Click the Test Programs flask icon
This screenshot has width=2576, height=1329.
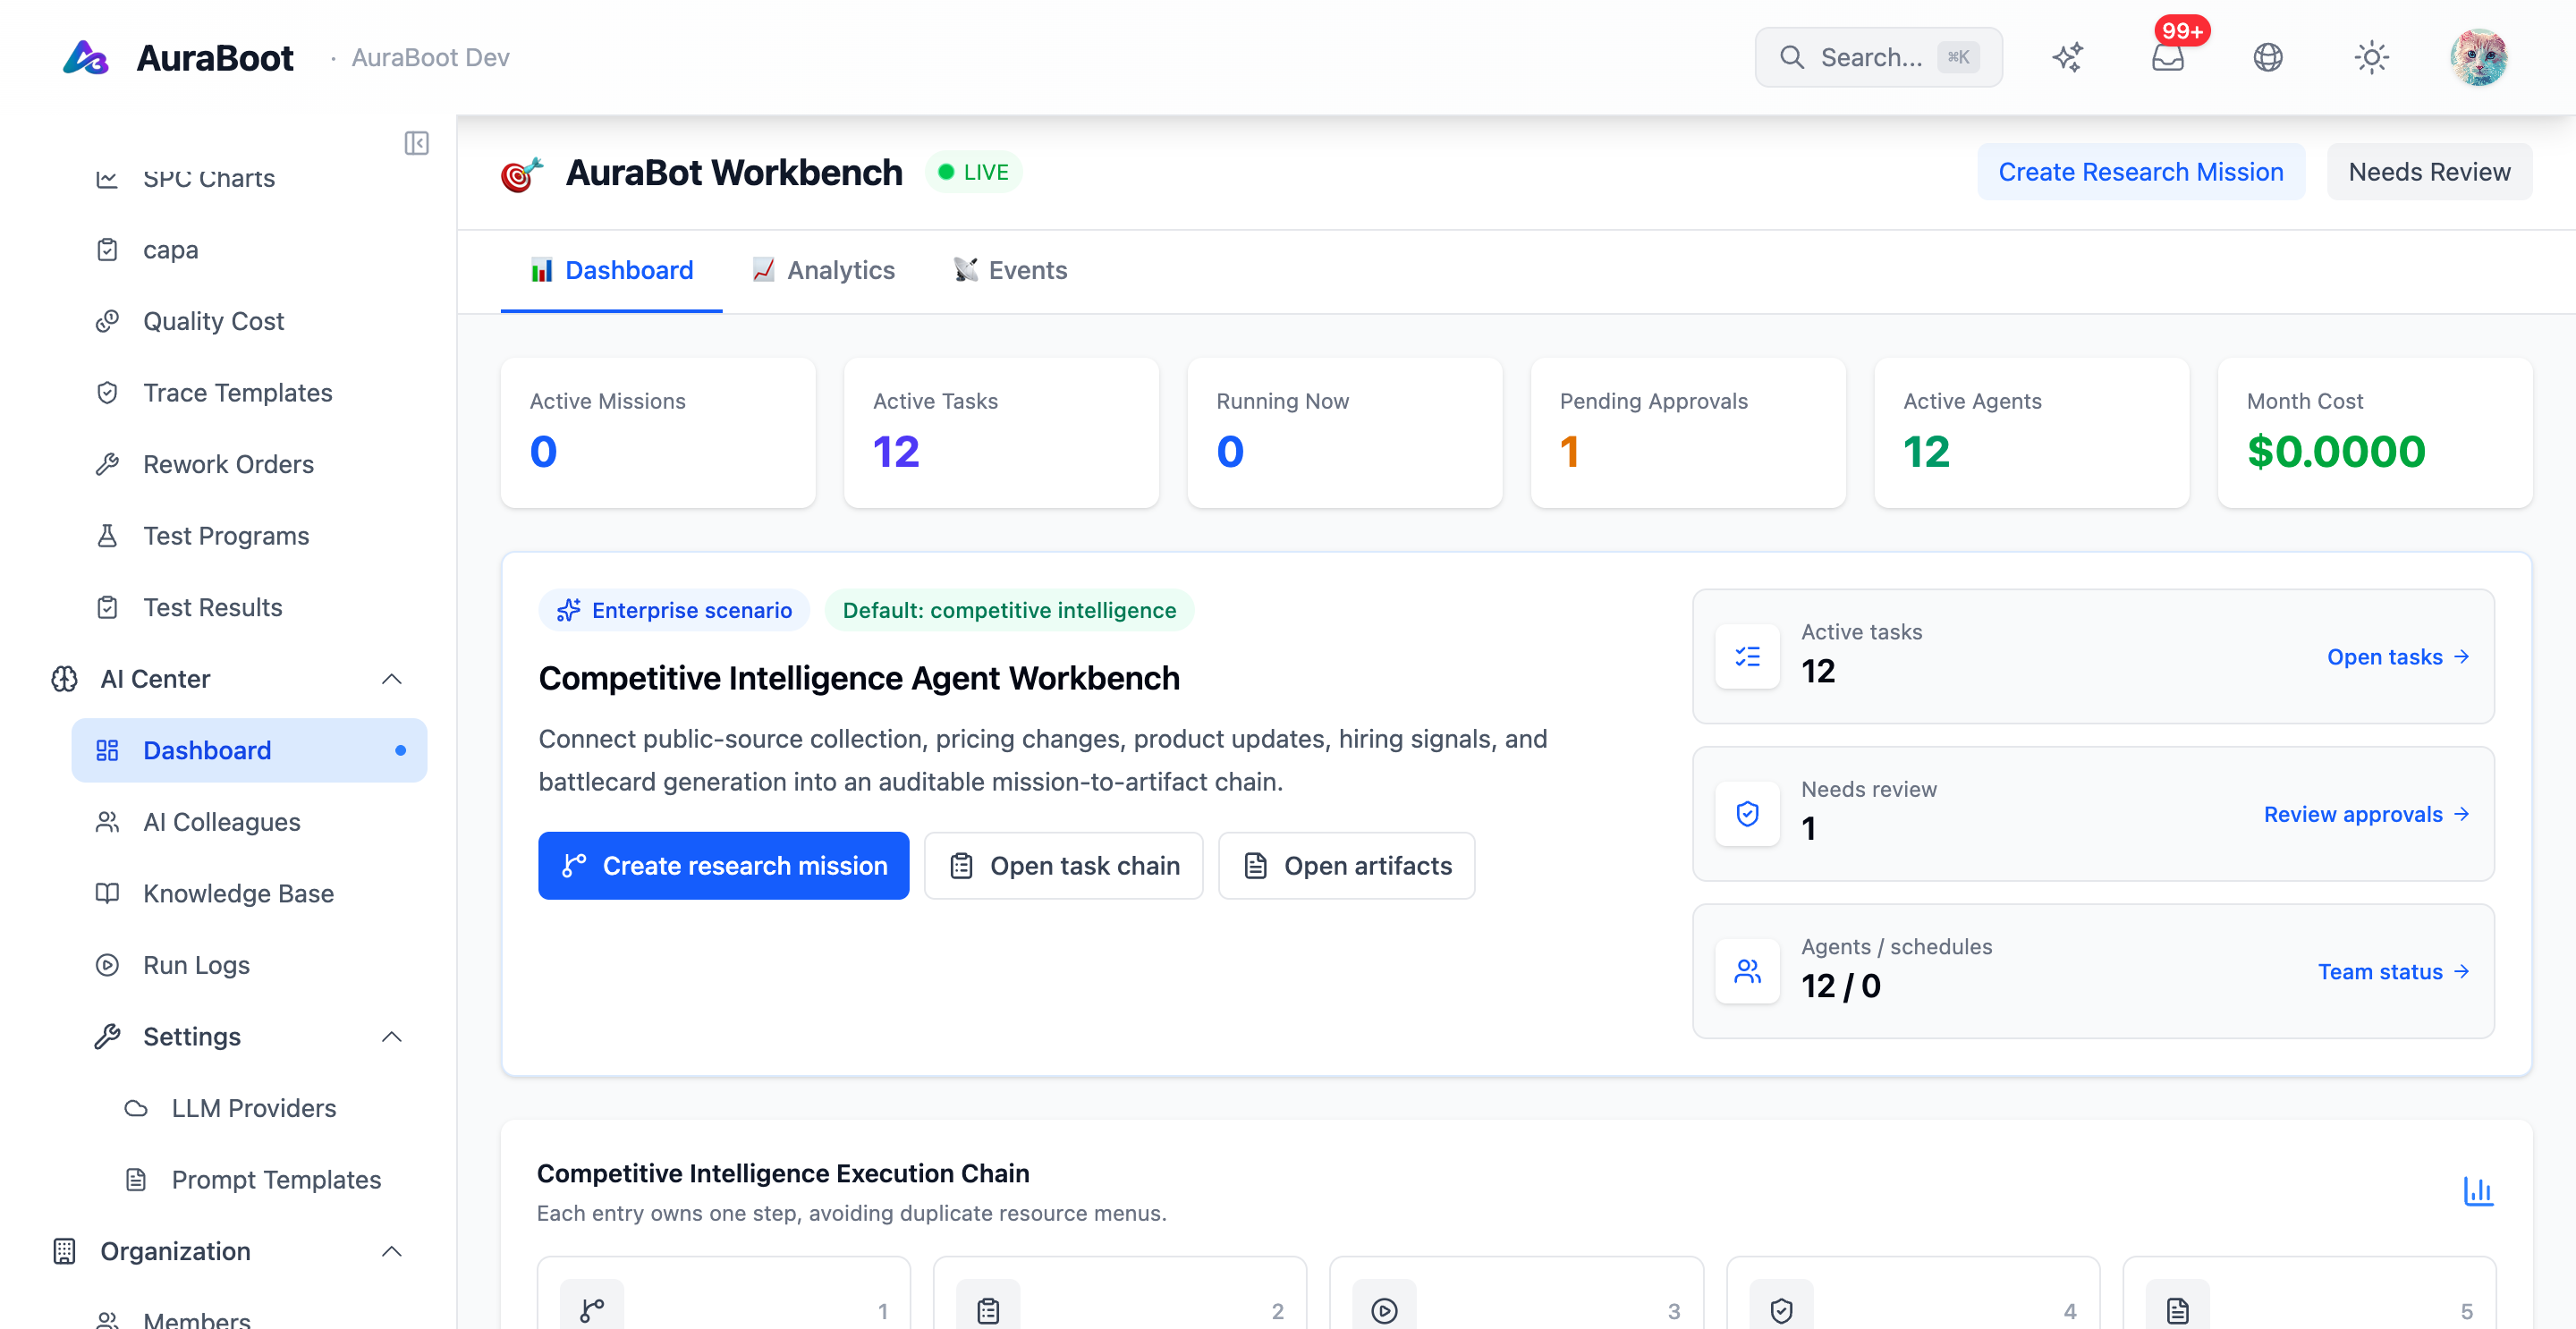pos(107,536)
